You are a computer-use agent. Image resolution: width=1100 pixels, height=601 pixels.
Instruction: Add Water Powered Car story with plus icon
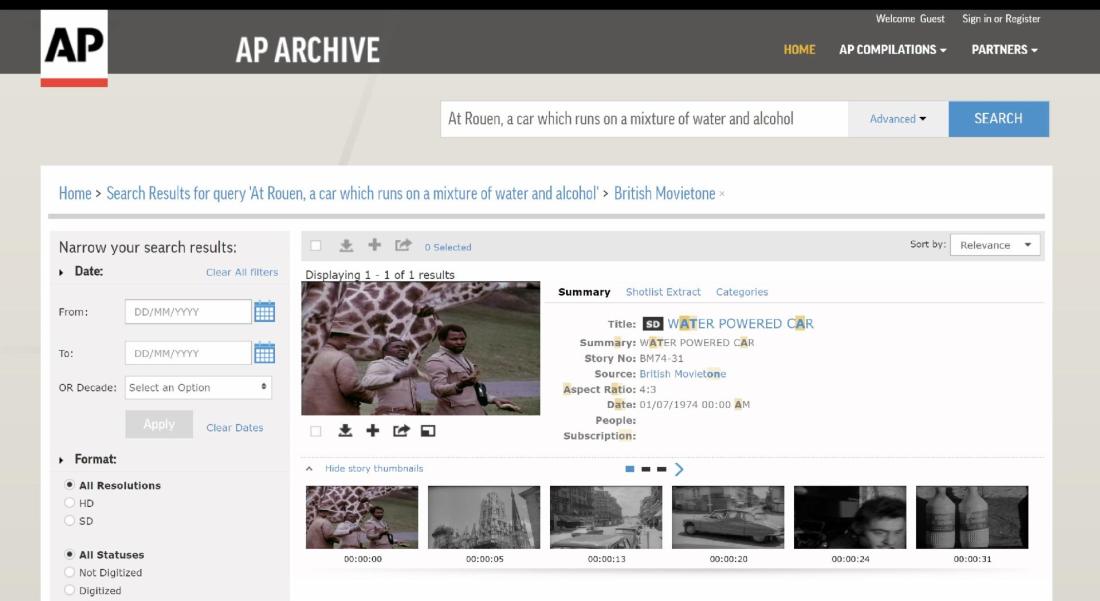[x=373, y=431]
